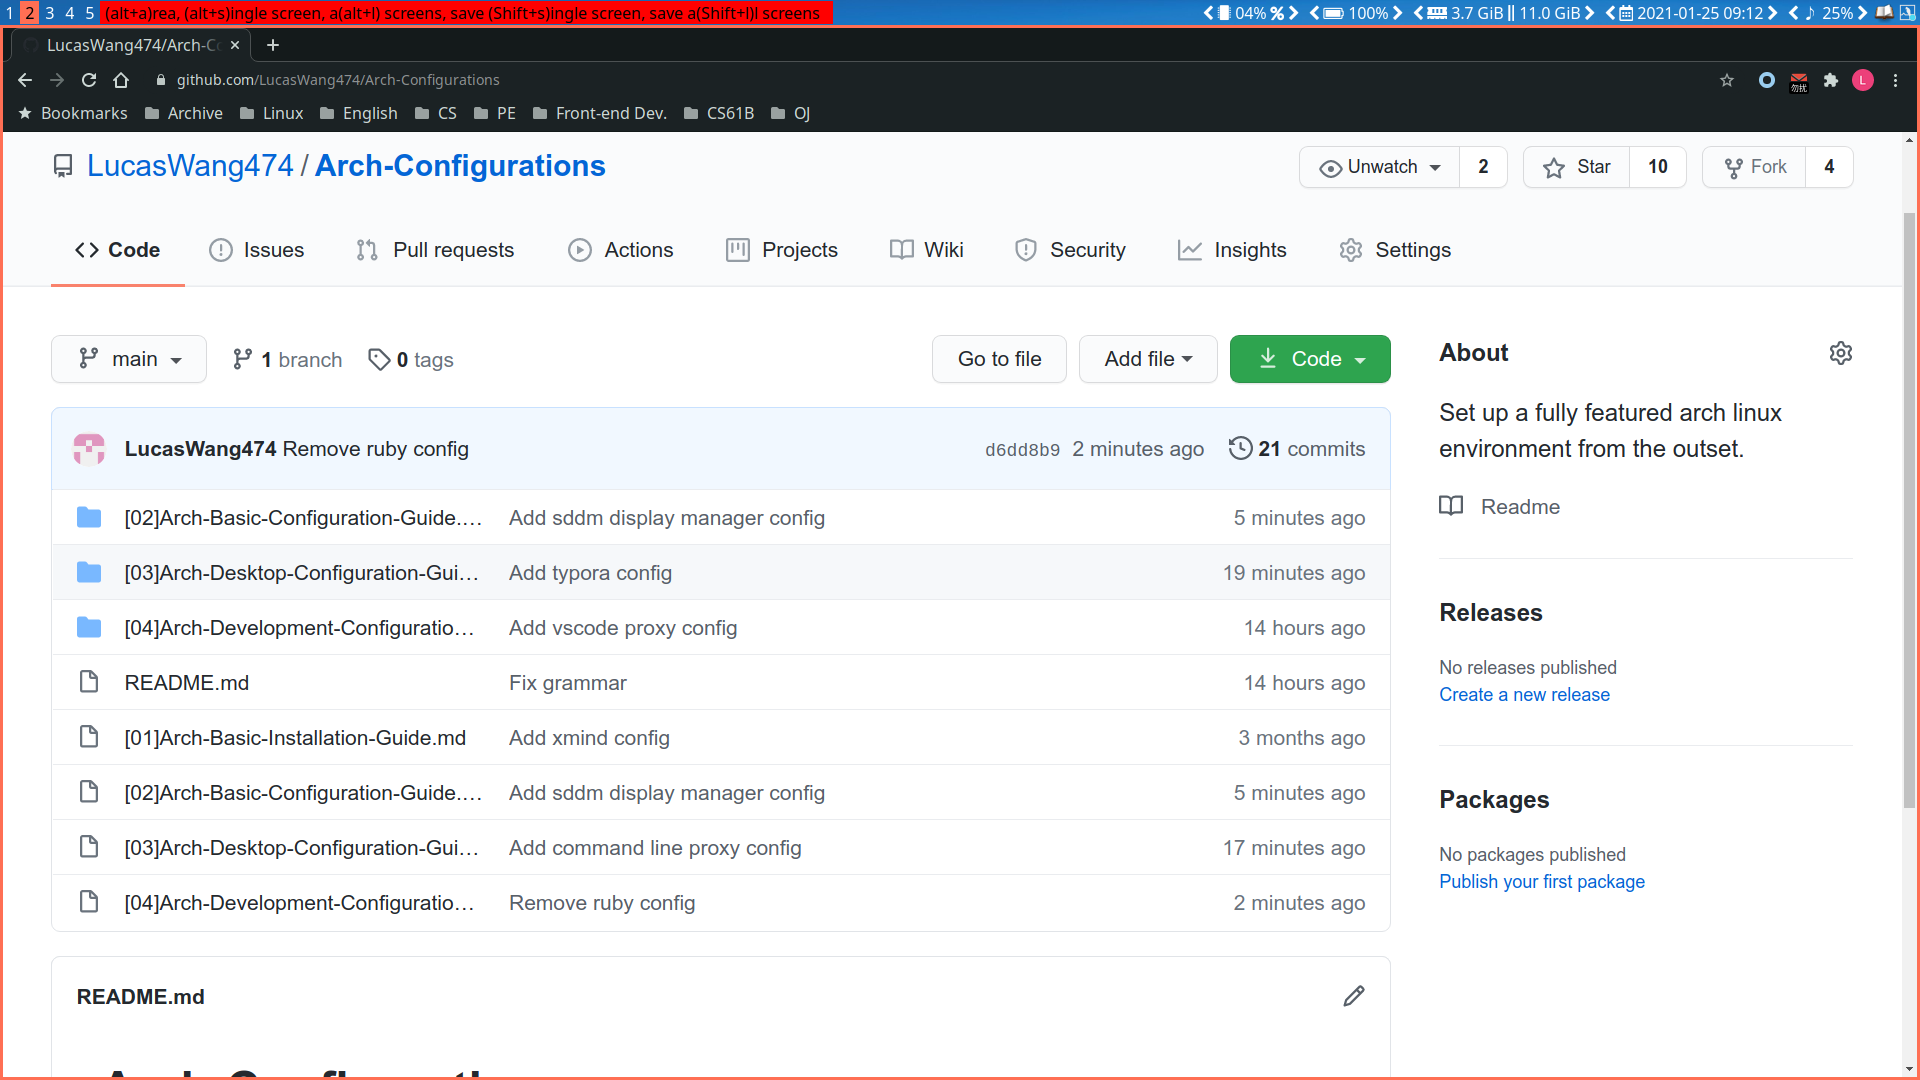Go to browser home icon
Image resolution: width=1920 pixels, height=1080 pixels.
pyautogui.click(x=121, y=80)
